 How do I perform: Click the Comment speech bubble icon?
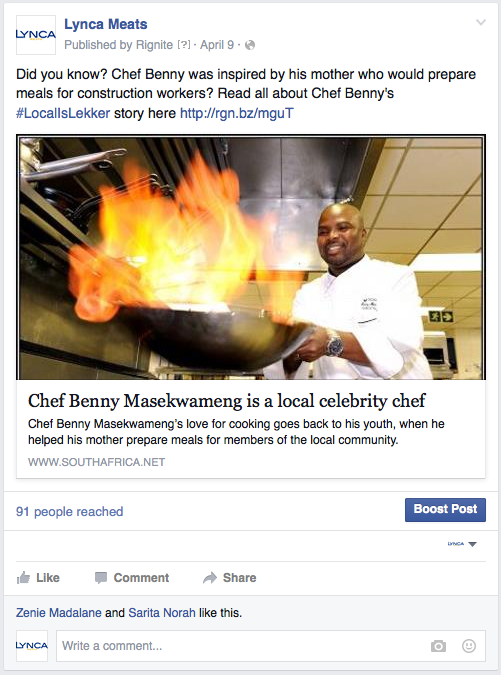click(101, 577)
